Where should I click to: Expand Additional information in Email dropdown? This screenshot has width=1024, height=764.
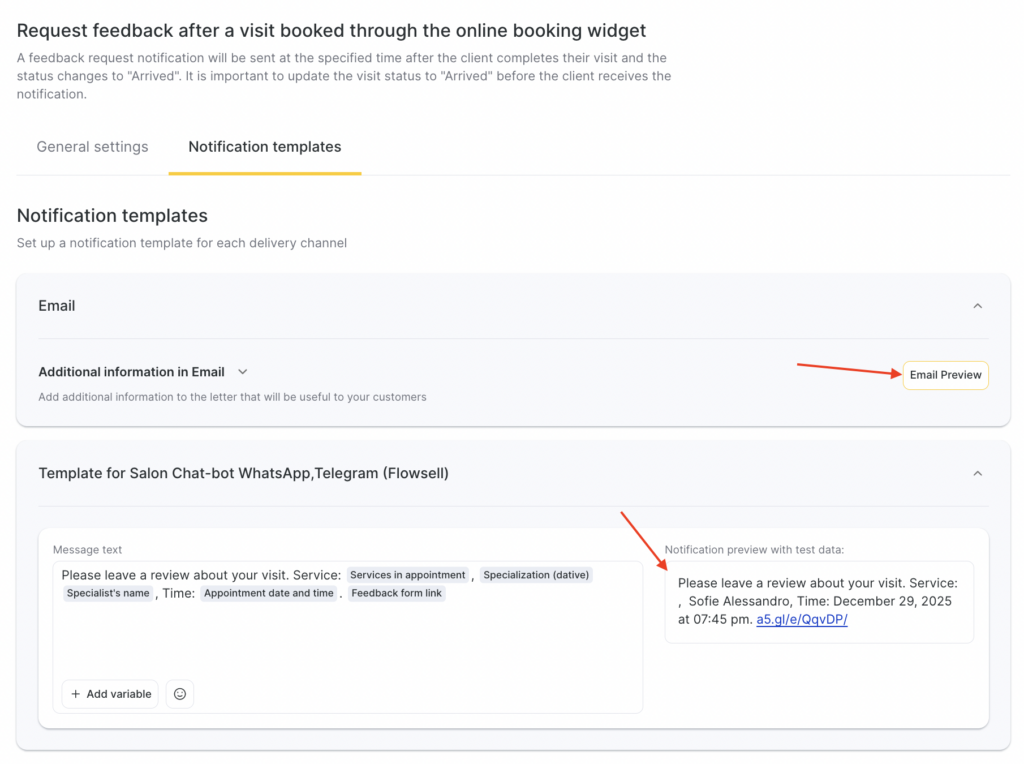tap(243, 372)
